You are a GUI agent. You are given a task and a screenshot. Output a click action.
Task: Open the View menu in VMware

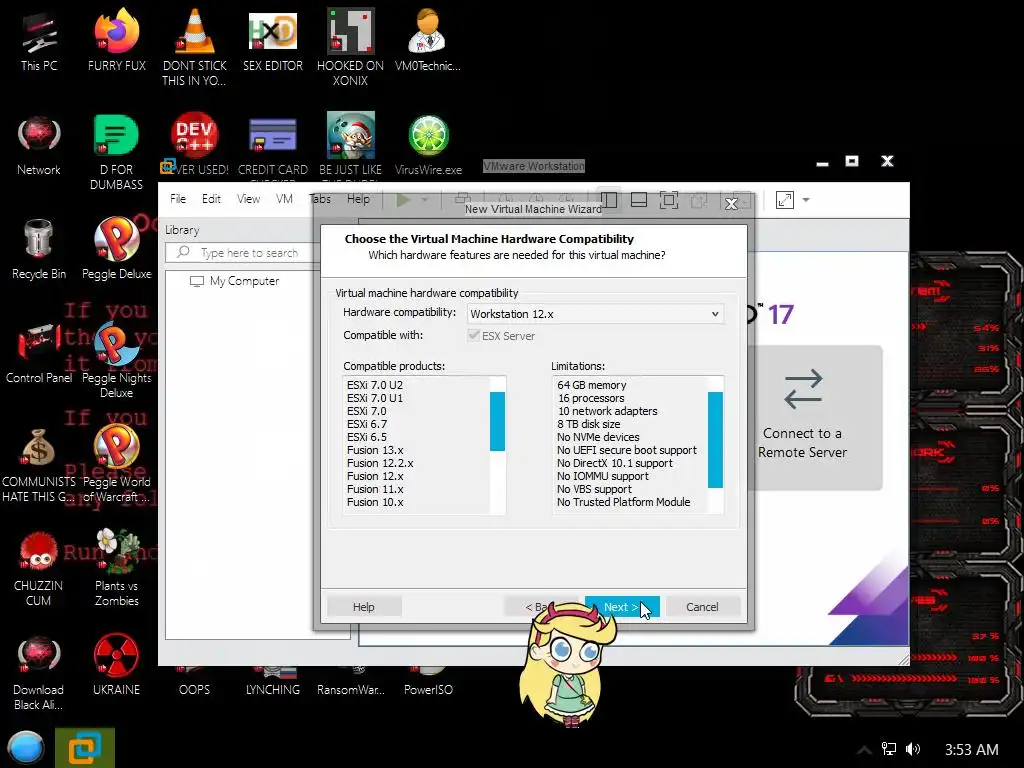point(248,199)
